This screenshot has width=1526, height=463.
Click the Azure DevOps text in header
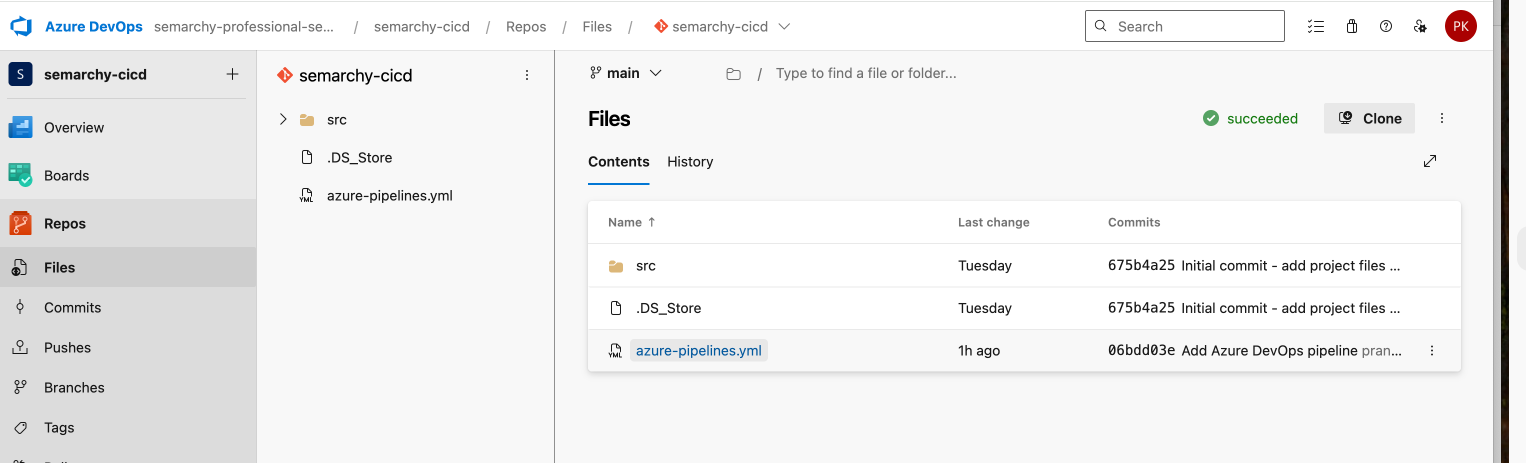click(95, 27)
